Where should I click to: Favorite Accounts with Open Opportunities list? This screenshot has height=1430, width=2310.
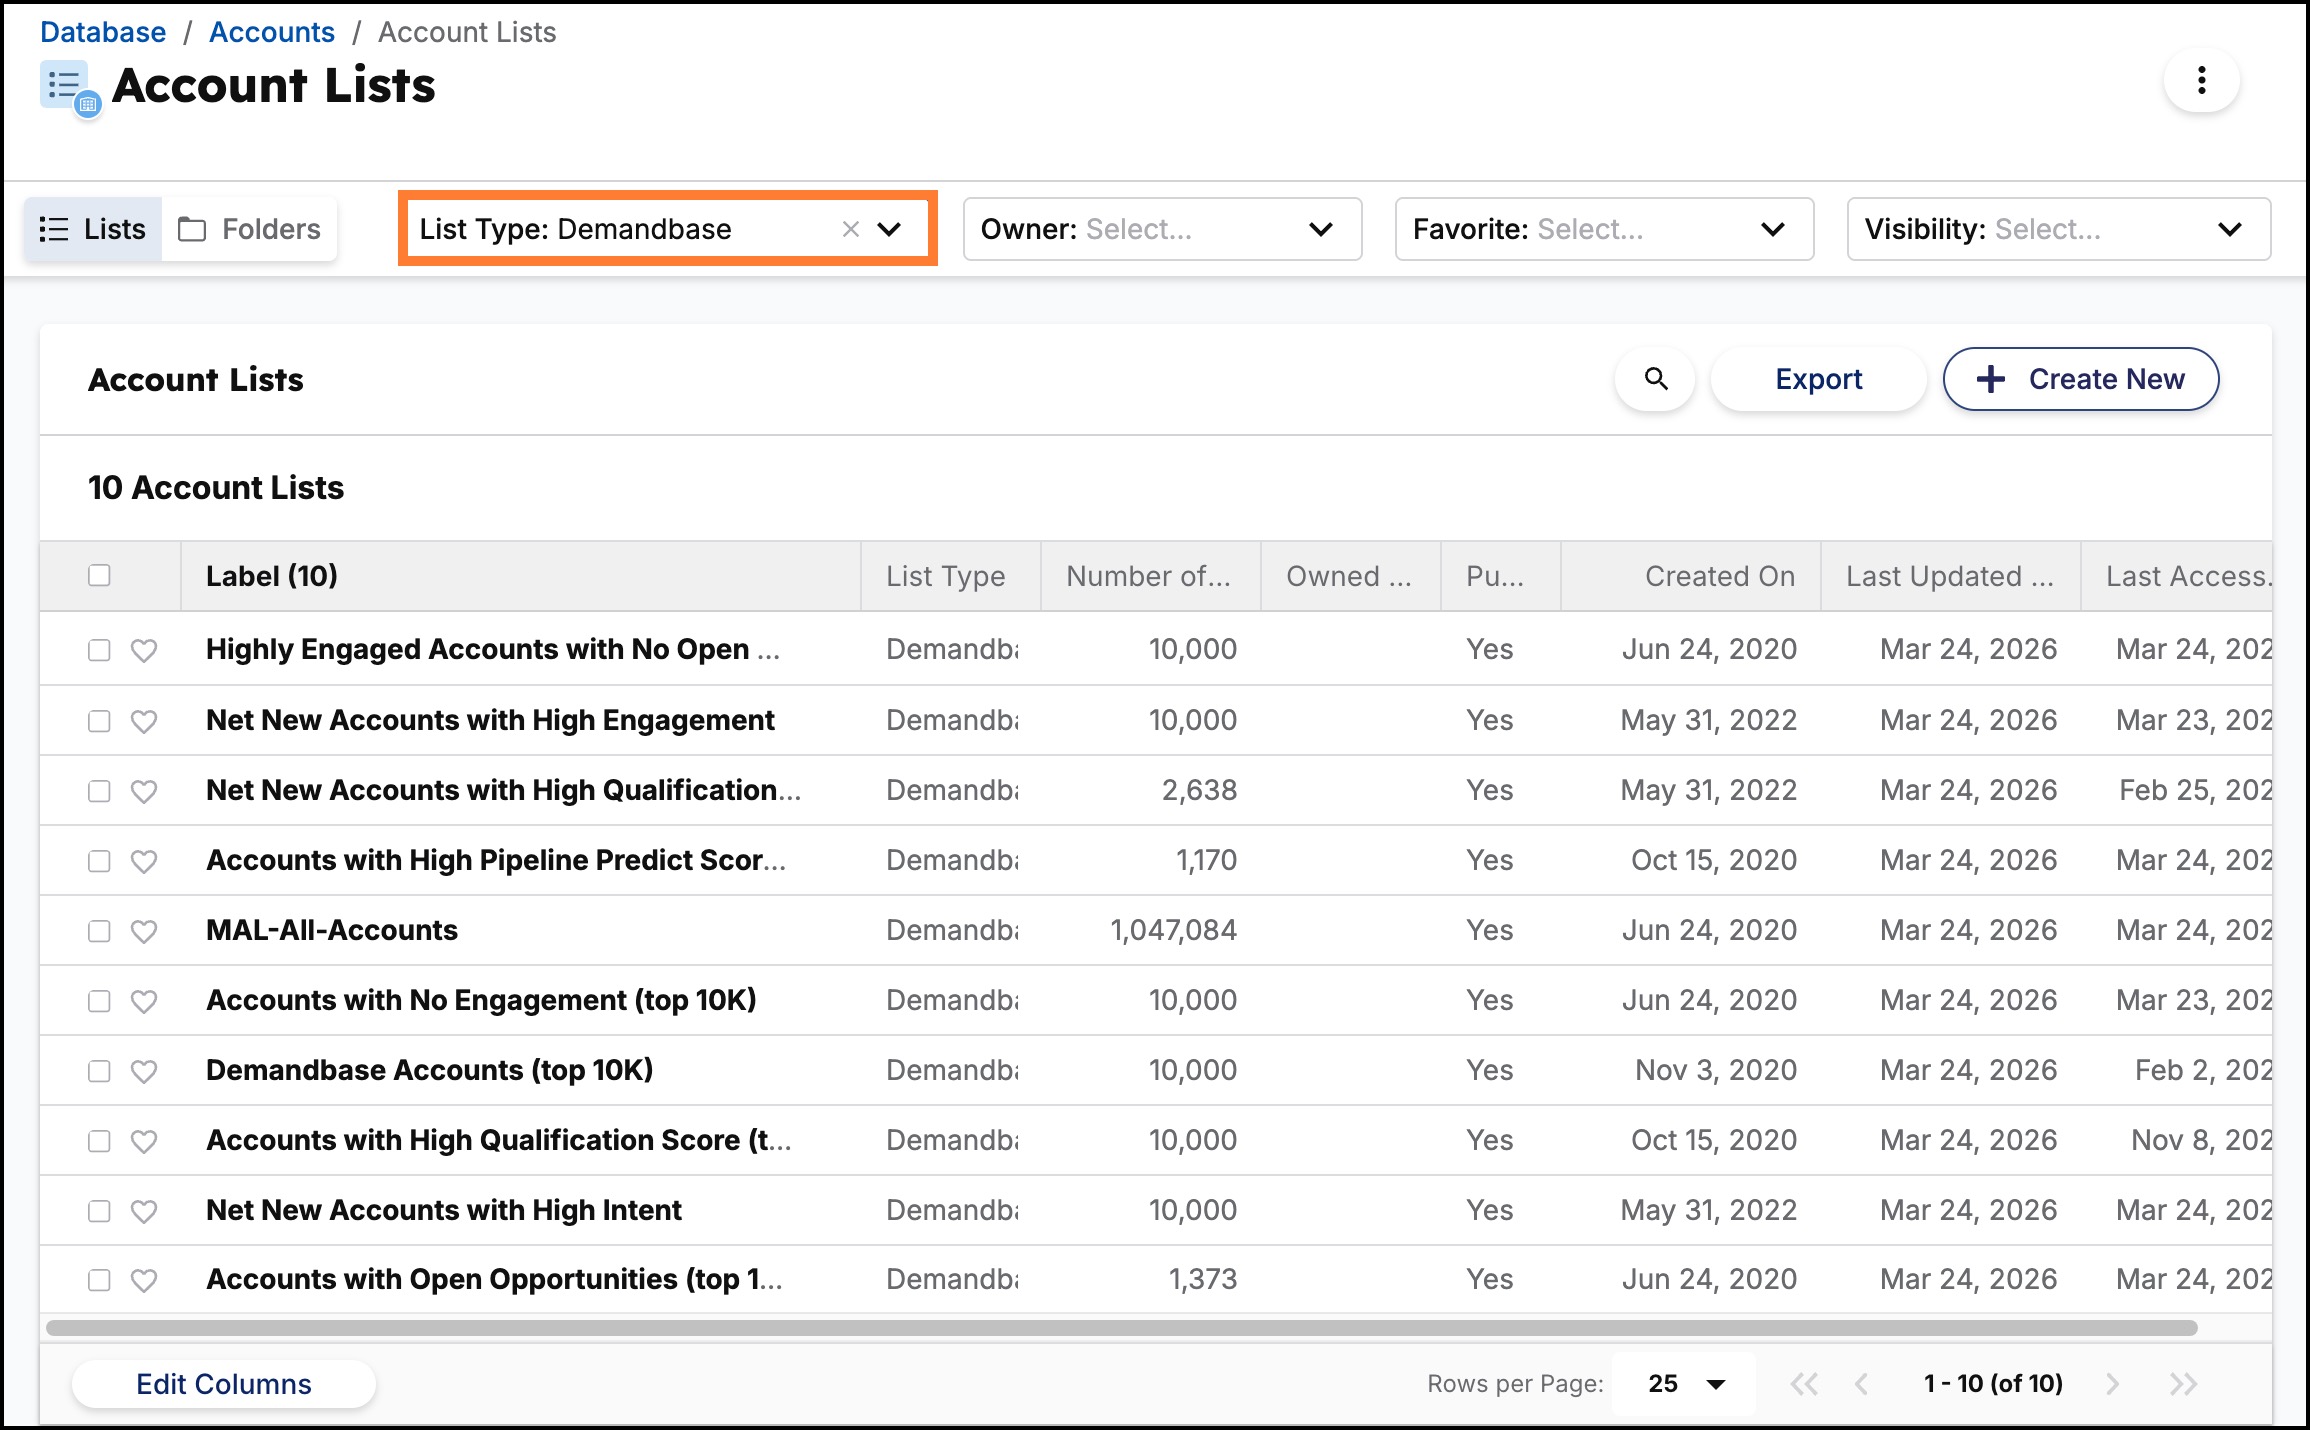click(144, 1280)
